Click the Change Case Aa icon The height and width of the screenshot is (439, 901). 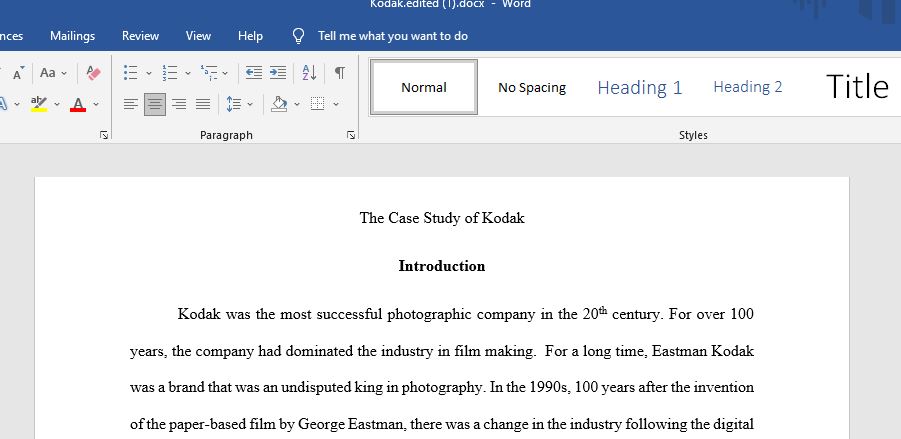[48, 73]
